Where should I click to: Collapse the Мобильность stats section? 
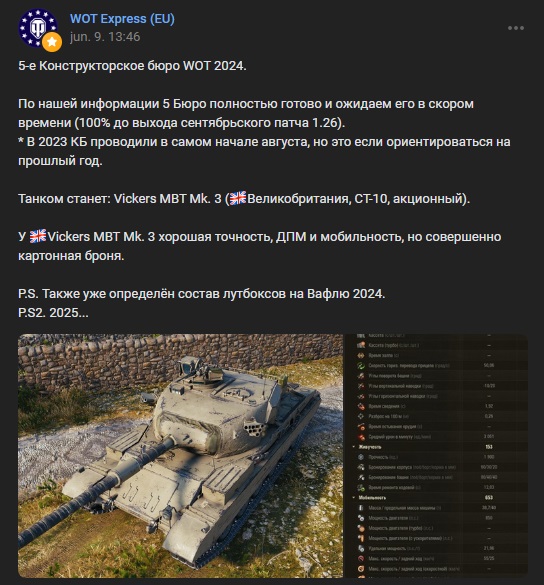click(x=354, y=497)
